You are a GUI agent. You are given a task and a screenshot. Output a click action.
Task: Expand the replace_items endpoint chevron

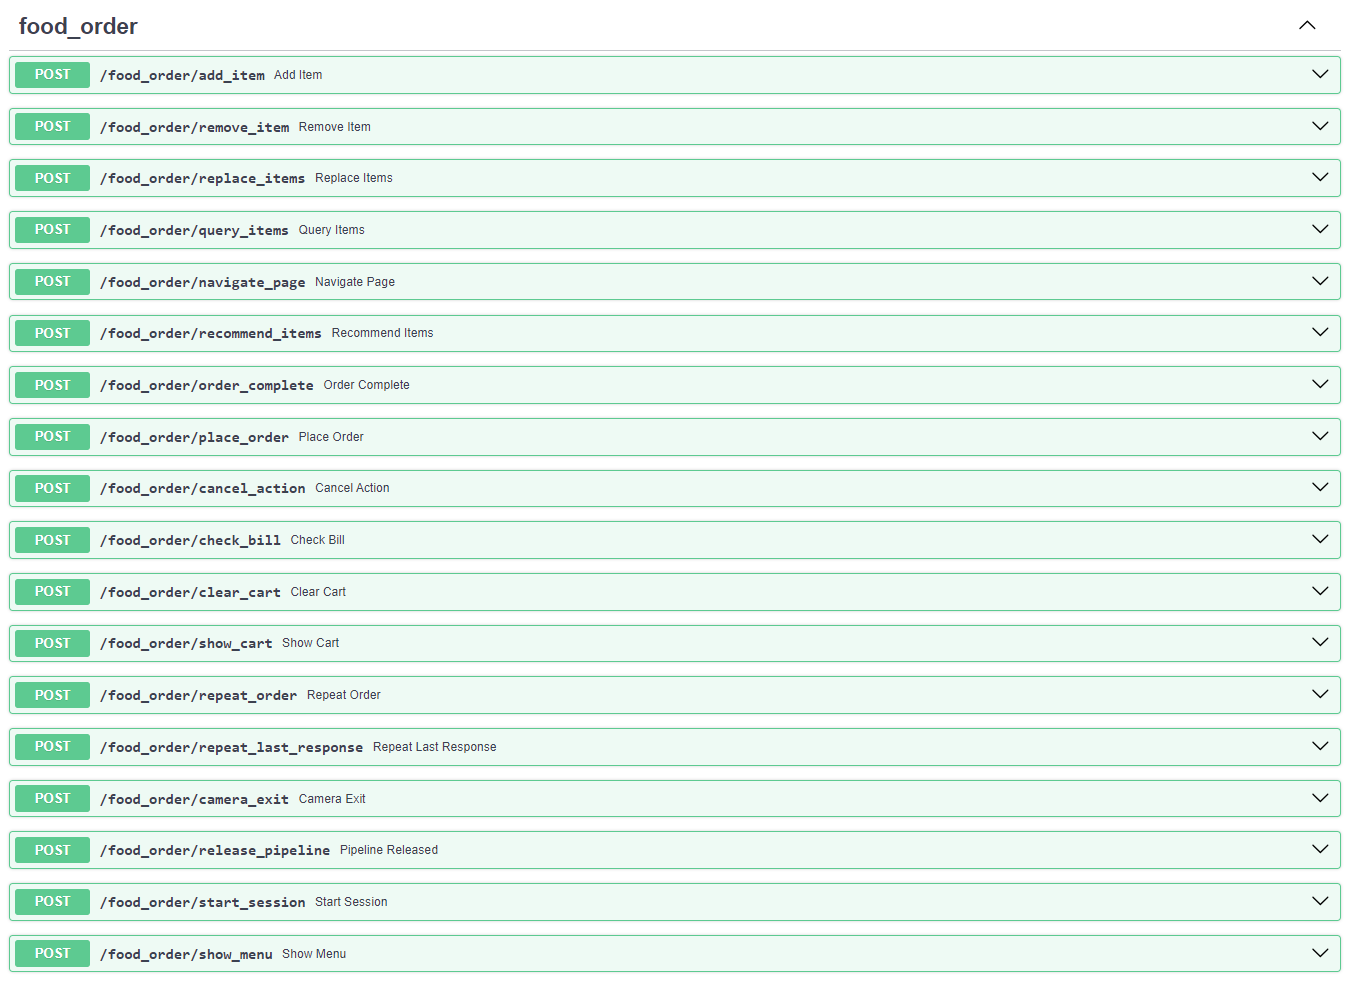pyautogui.click(x=1320, y=177)
